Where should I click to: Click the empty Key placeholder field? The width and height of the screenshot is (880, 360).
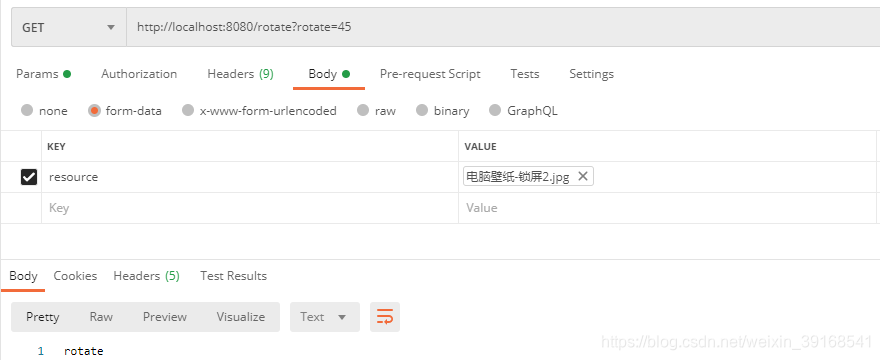tap(250, 208)
